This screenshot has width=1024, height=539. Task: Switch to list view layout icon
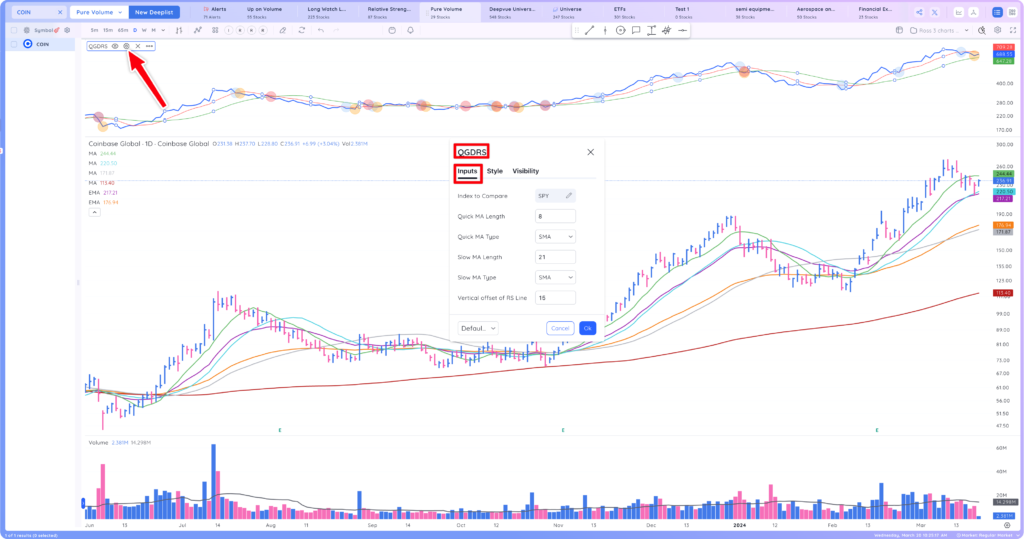click(997, 12)
